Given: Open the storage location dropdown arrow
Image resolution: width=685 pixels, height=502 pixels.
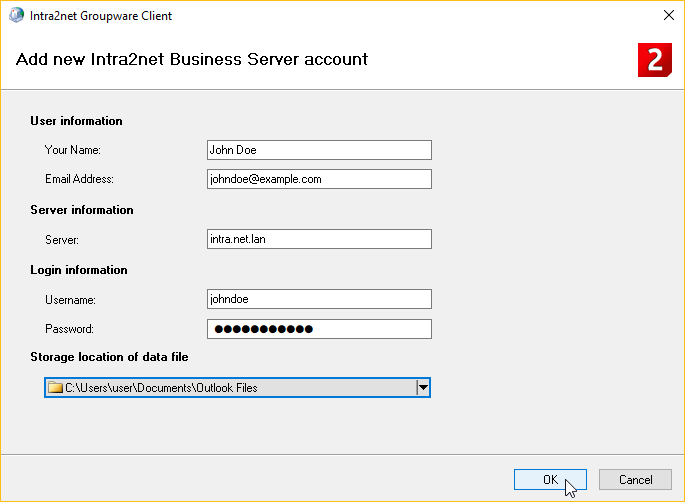Looking at the screenshot, I should click(x=423, y=388).
